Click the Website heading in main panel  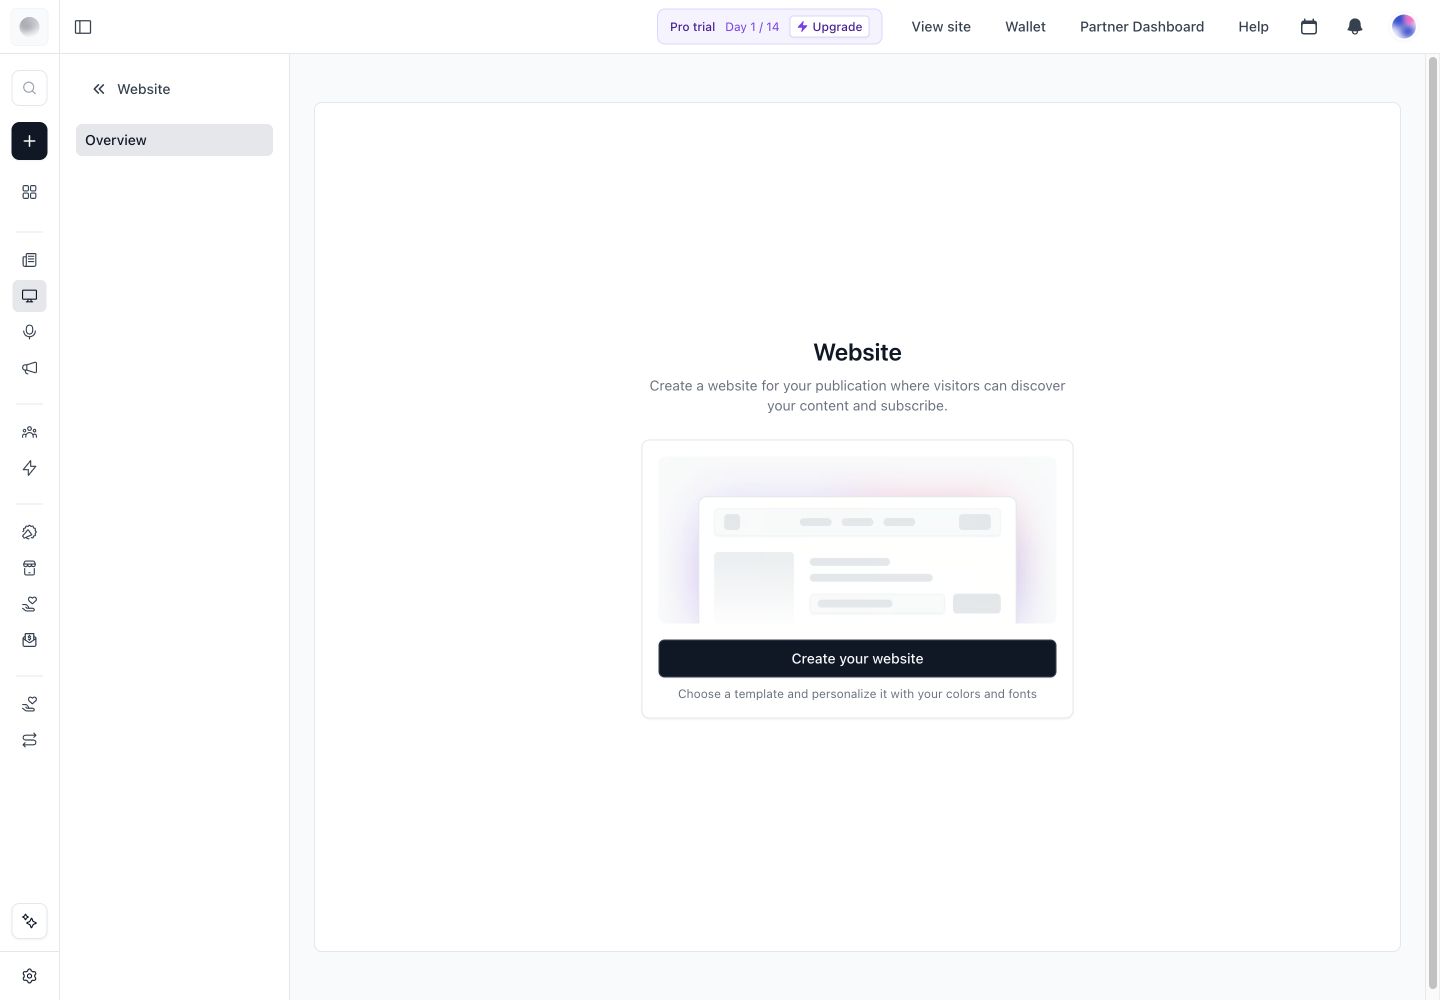[857, 352]
